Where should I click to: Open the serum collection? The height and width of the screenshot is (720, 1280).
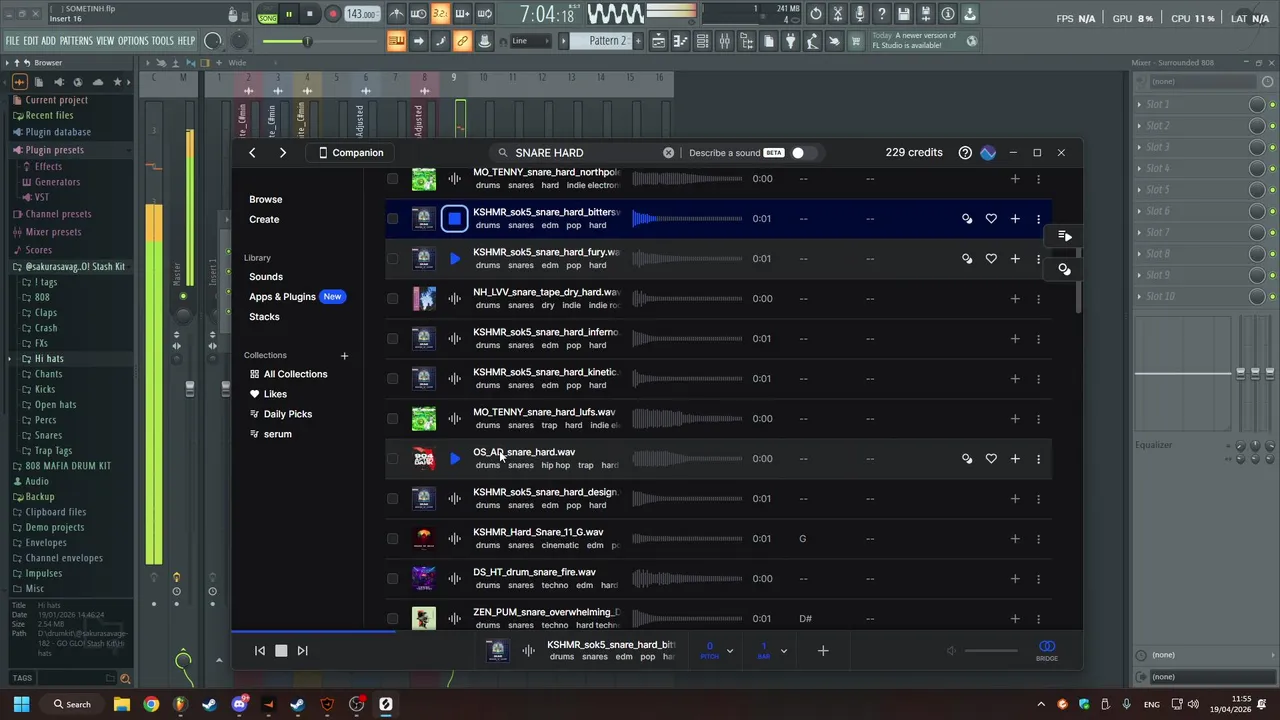277,434
